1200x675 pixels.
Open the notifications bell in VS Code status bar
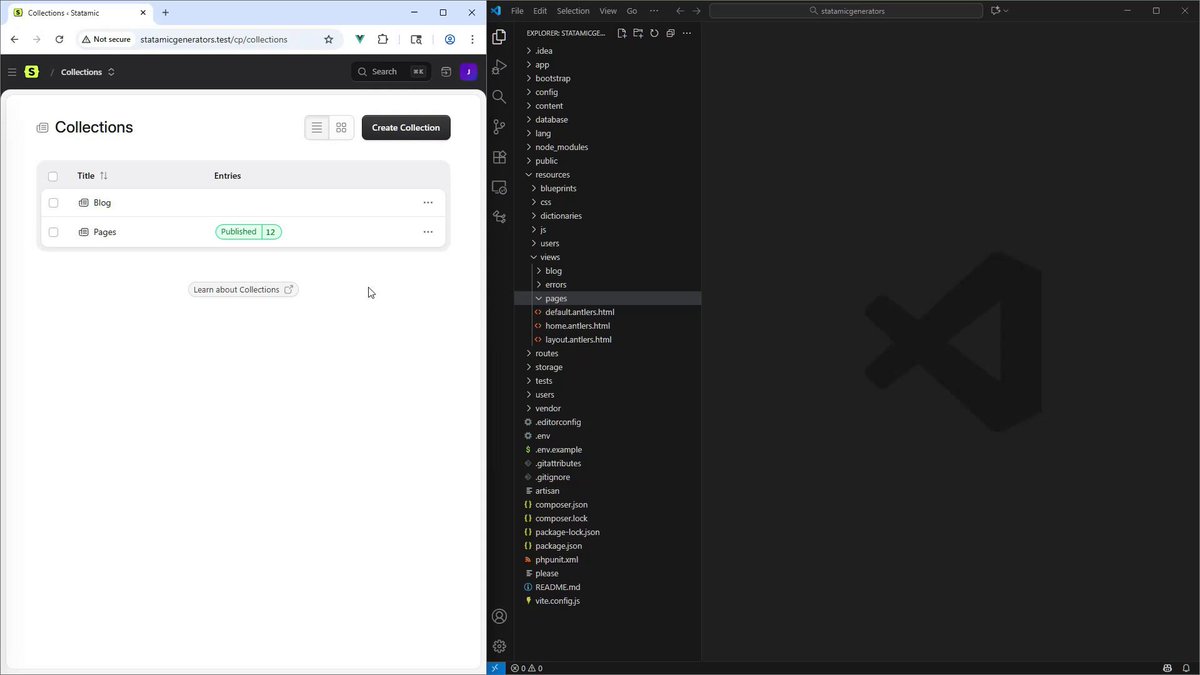pyautogui.click(x=1188, y=668)
